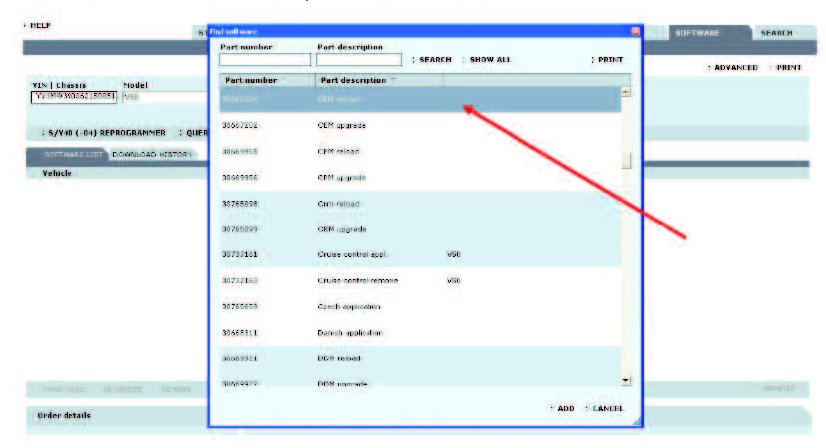Click the scroll-down arrow of the parts list

tap(626, 381)
